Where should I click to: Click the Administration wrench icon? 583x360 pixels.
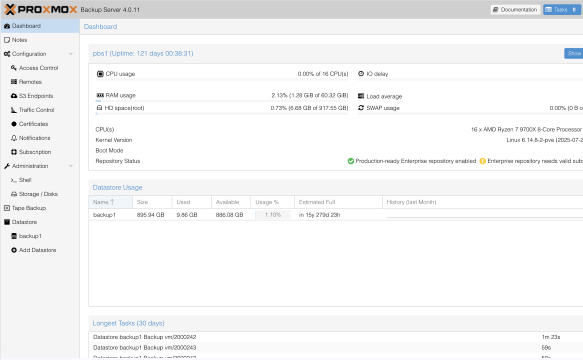(7, 166)
